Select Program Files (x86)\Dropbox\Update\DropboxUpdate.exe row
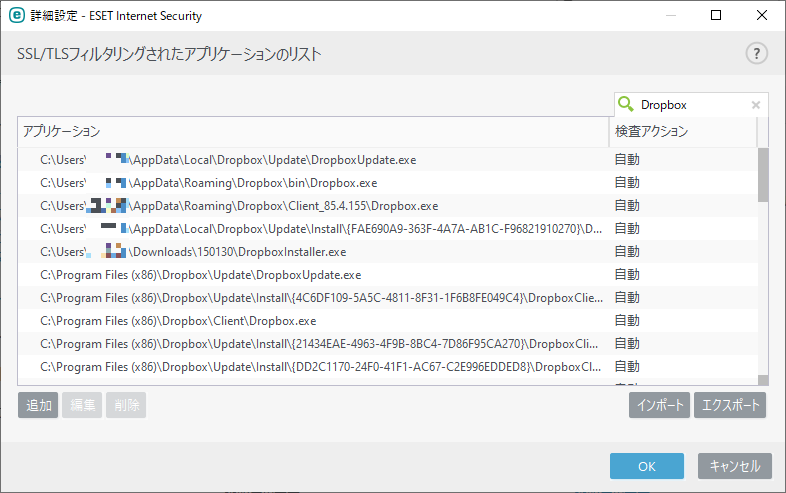 (x=388, y=275)
